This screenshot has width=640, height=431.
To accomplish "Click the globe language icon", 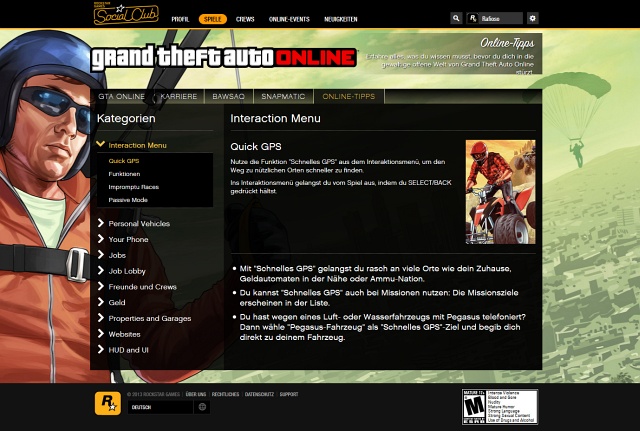I will click(202, 407).
